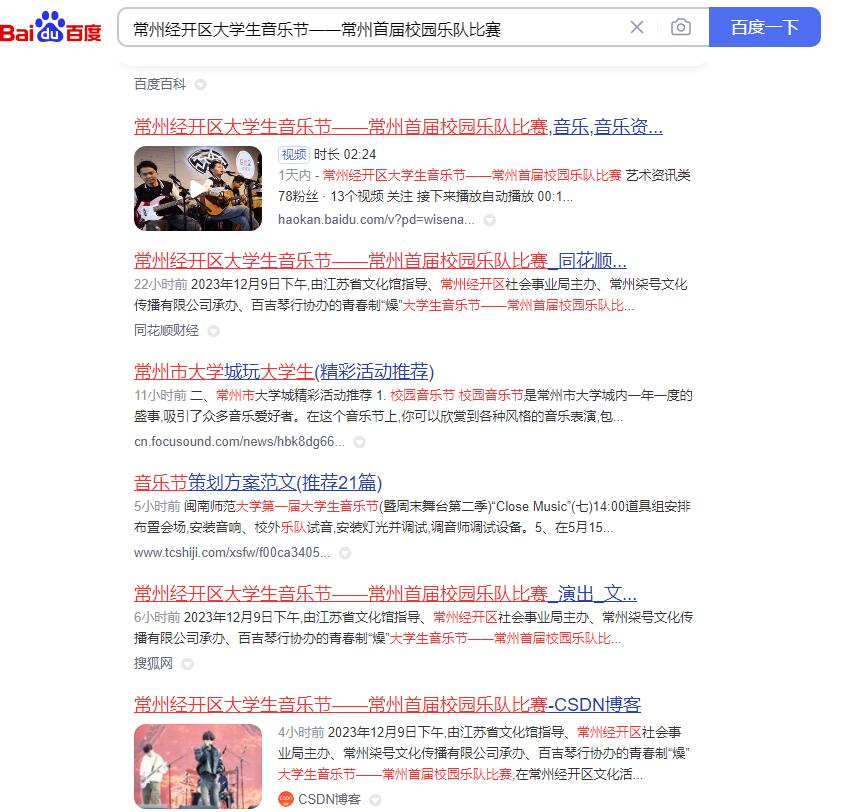Open the result title ending with 演出_文...
Screen dimensions: 858x812
point(385,594)
